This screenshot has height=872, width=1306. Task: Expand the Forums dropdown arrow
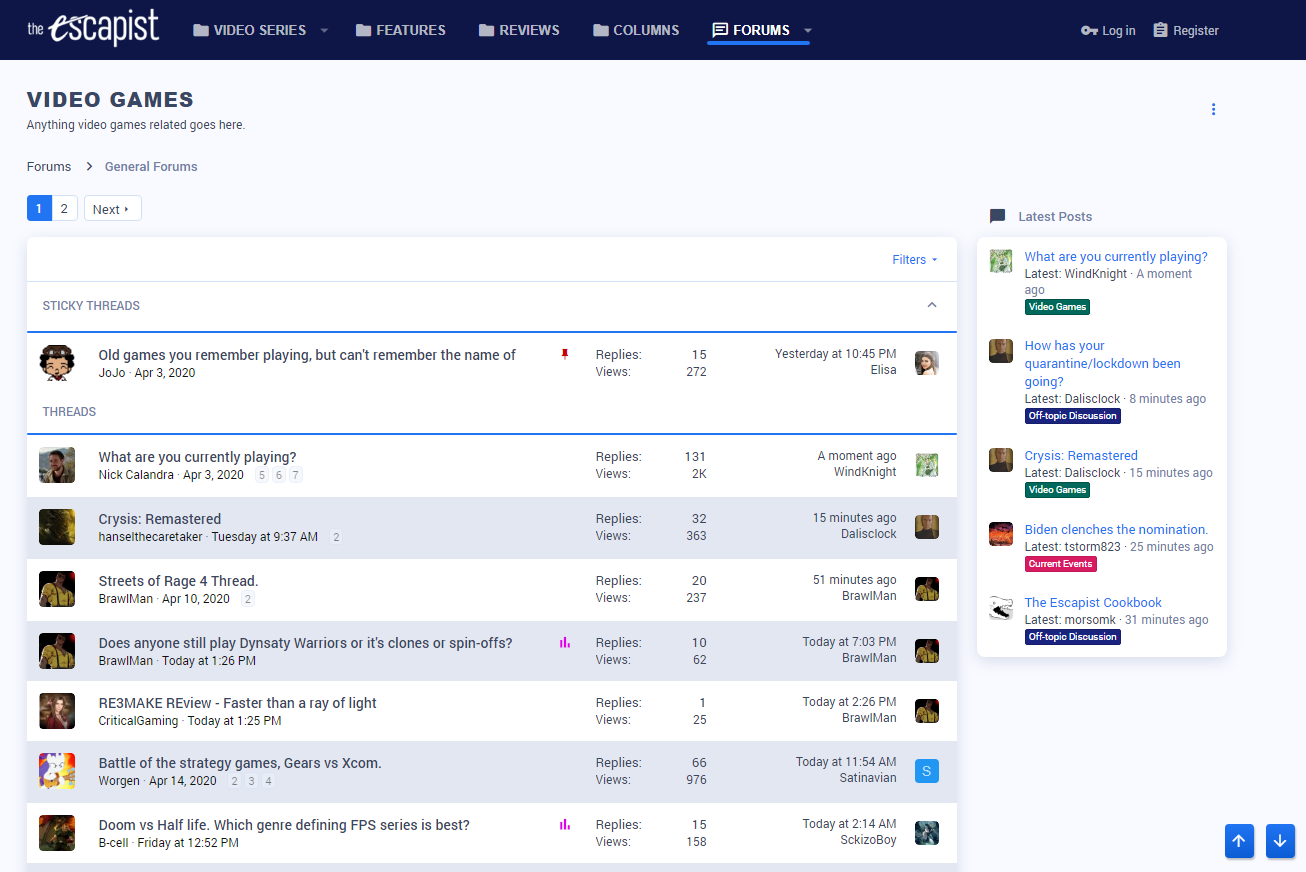point(808,30)
